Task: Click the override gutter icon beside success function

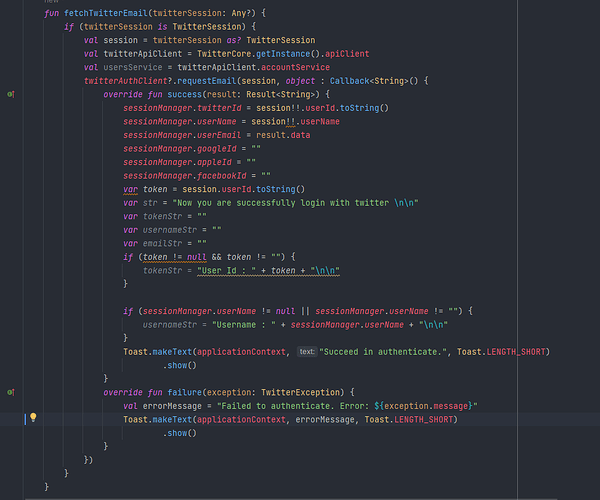Action: click(x=11, y=94)
